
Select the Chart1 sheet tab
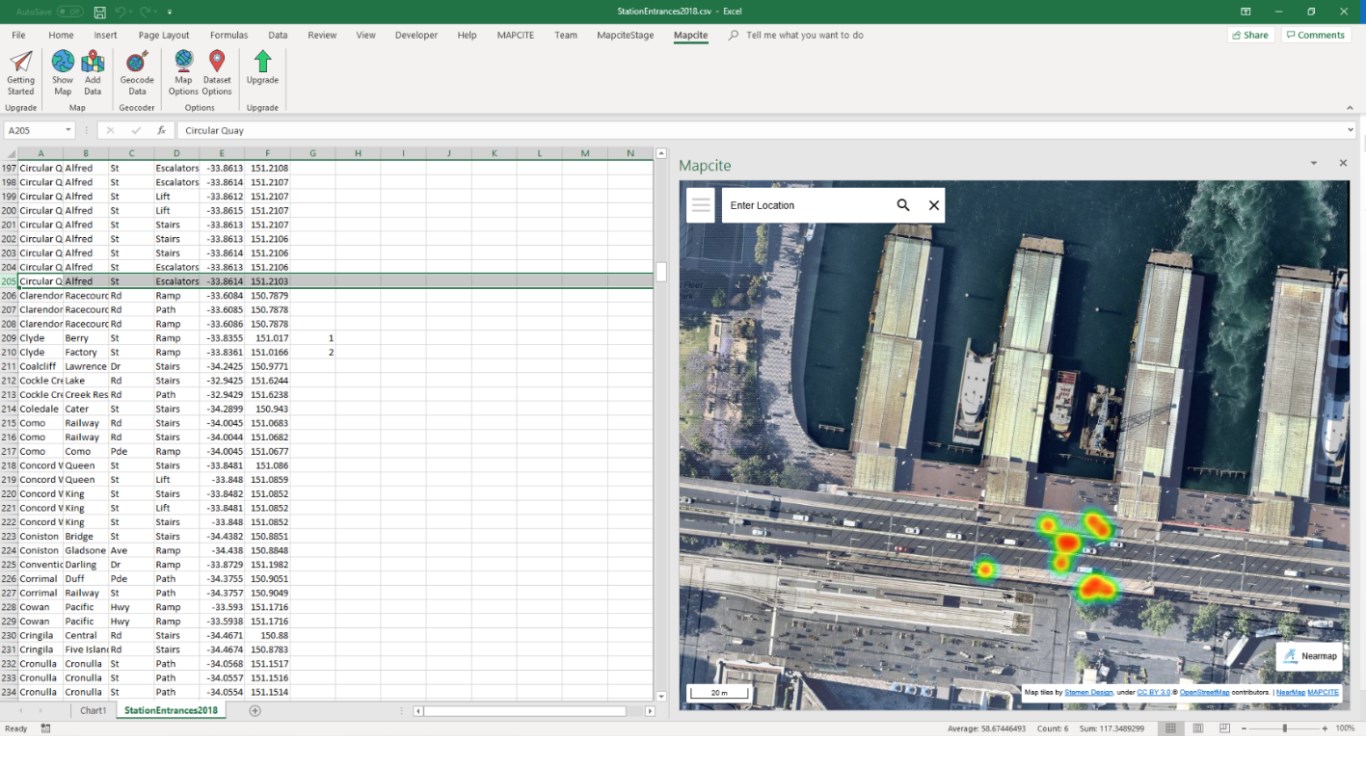[93, 711]
